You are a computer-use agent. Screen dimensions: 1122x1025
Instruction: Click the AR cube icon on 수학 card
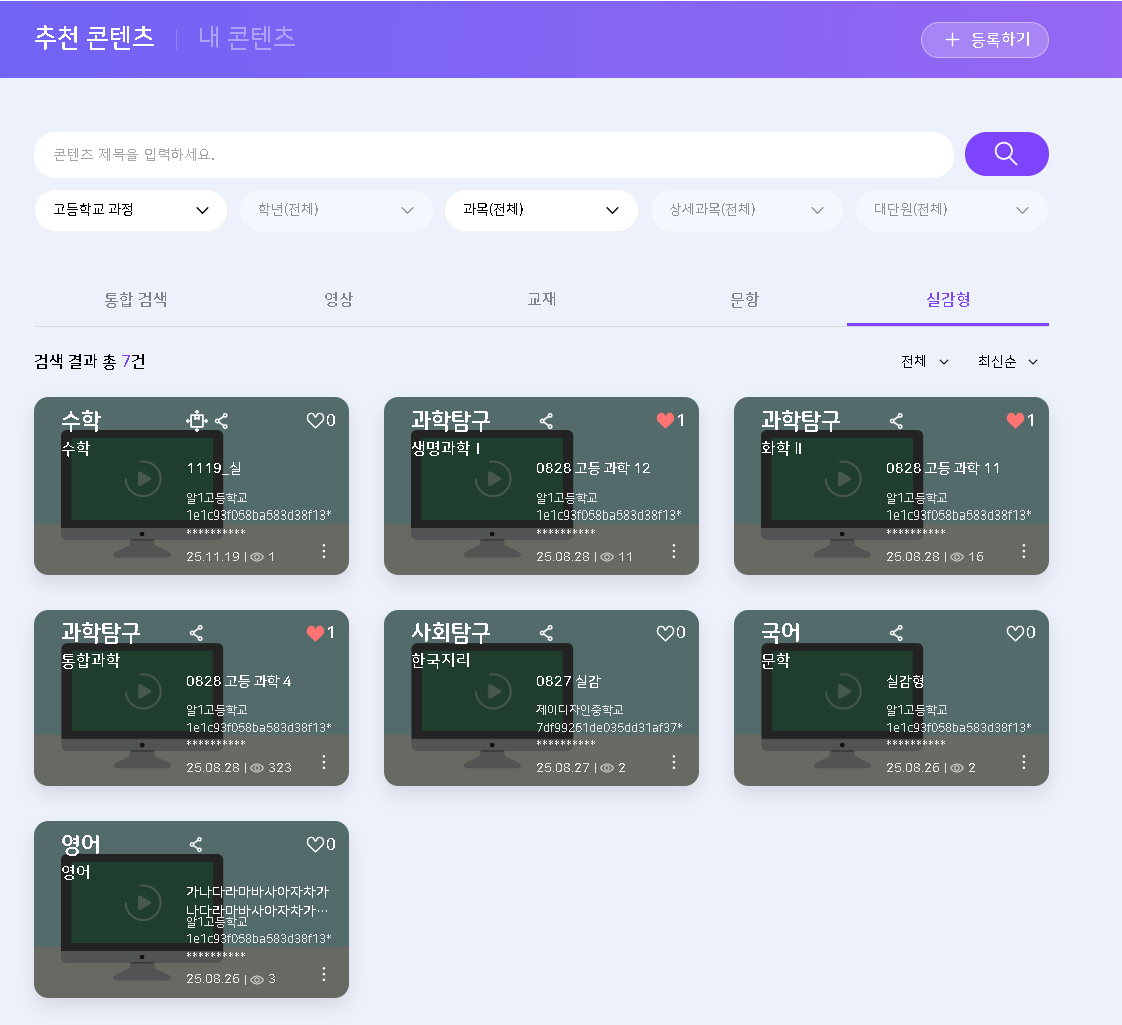197,421
